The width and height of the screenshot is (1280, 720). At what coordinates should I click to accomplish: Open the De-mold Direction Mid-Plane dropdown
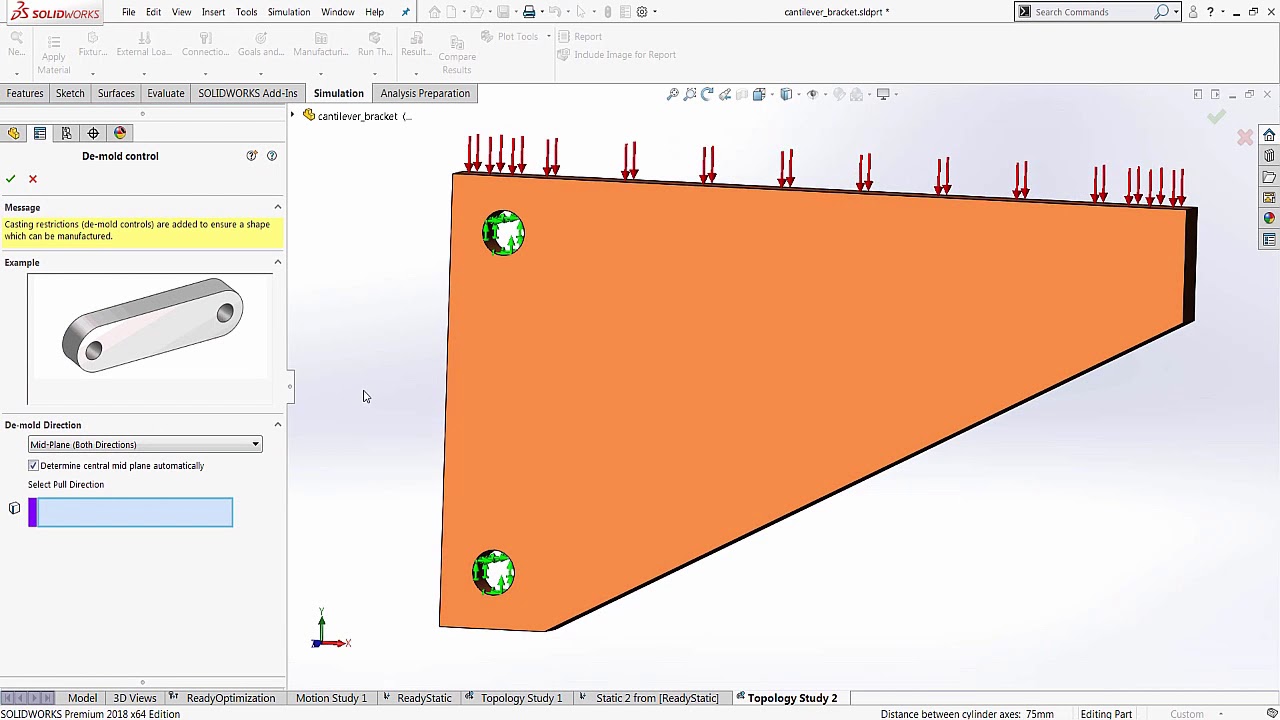click(x=145, y=445)
